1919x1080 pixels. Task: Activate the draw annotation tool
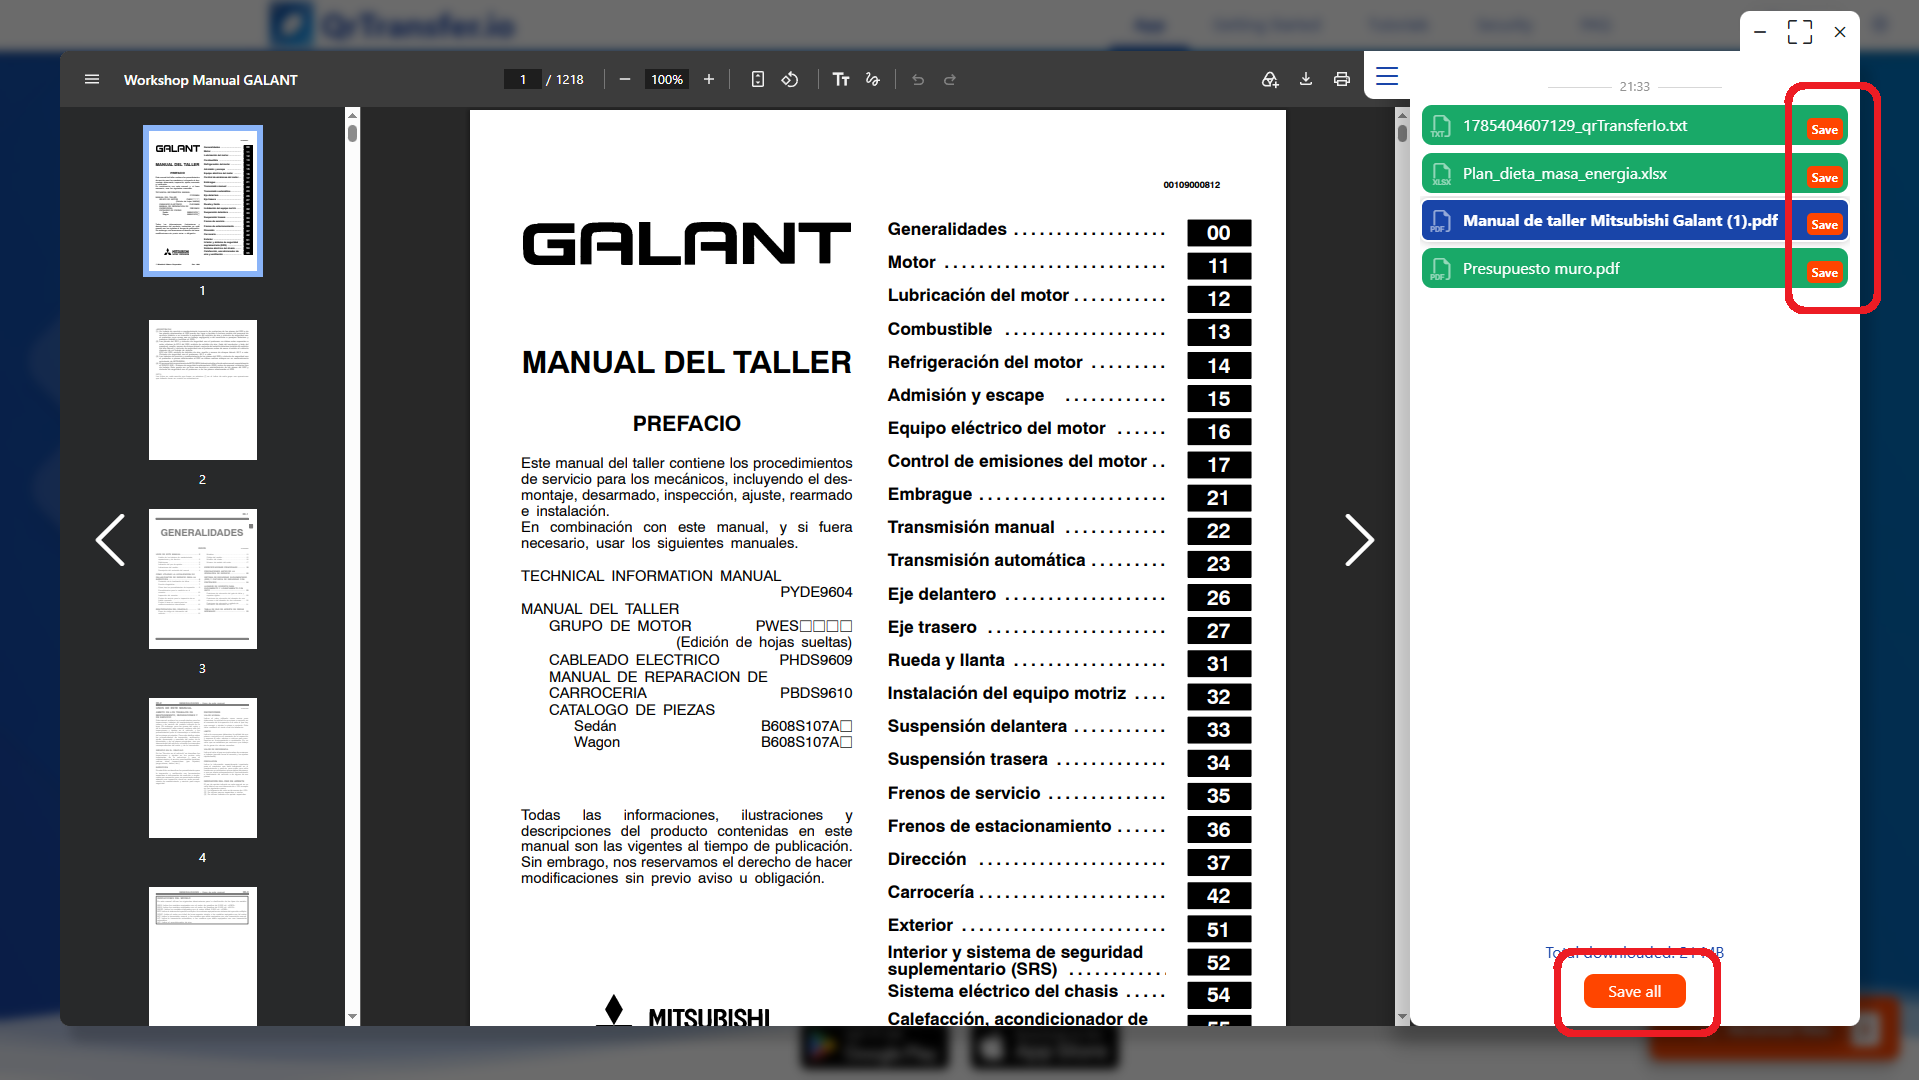pyautogui.click(x=873, y=79)
